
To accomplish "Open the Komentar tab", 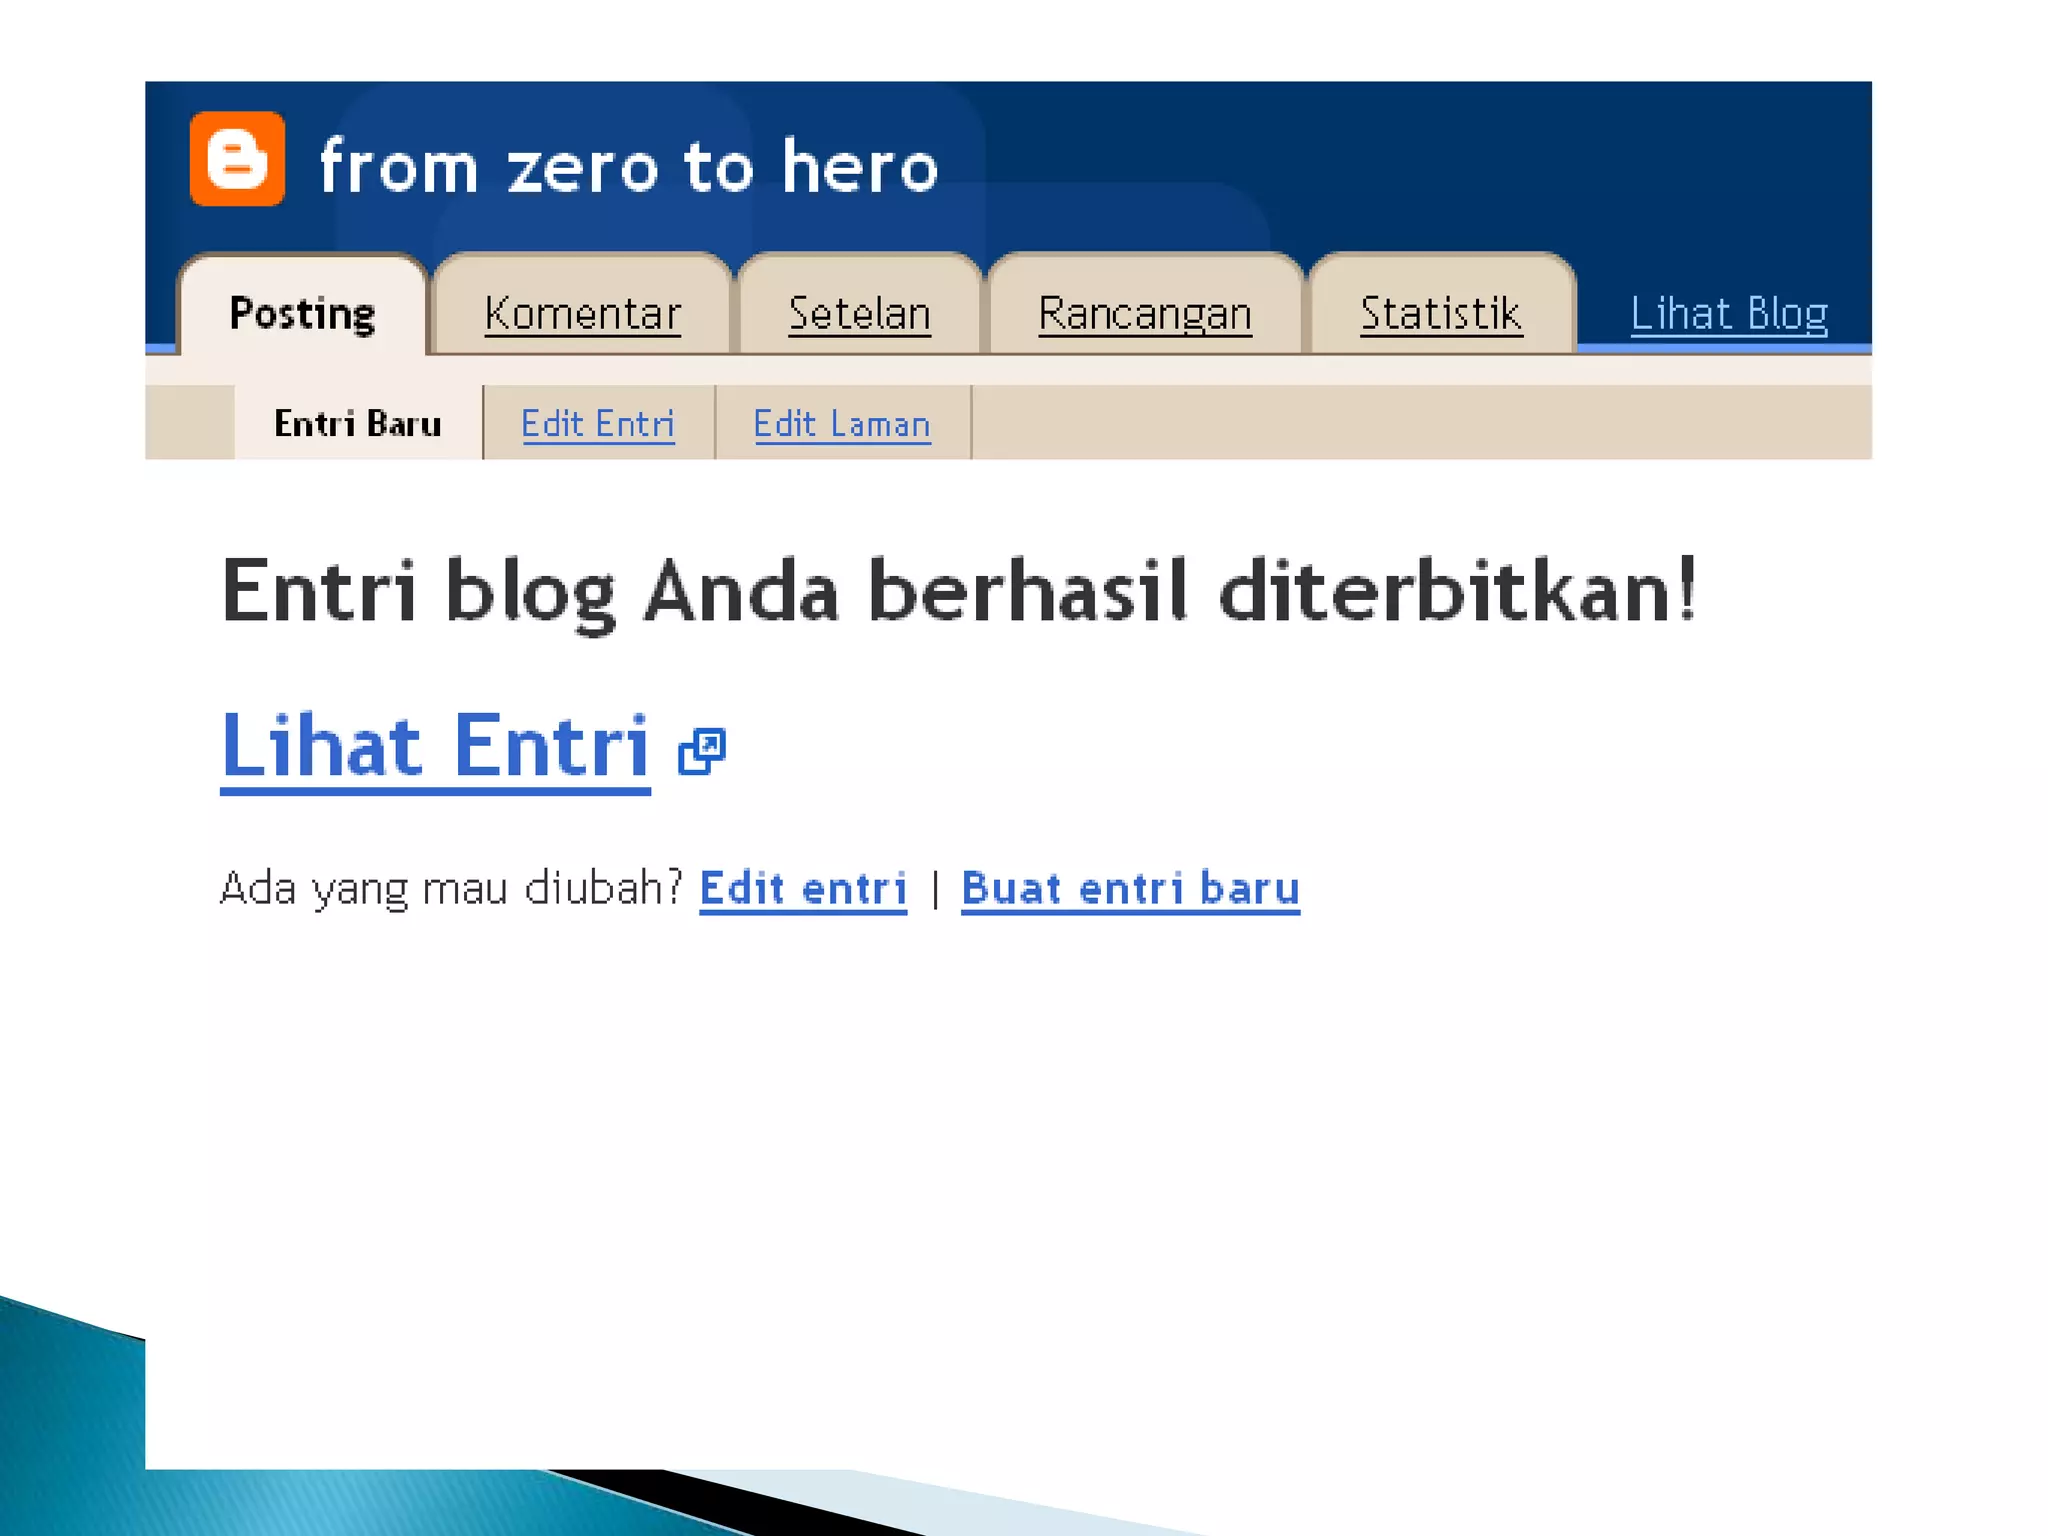I will click(x=582, y=313).
